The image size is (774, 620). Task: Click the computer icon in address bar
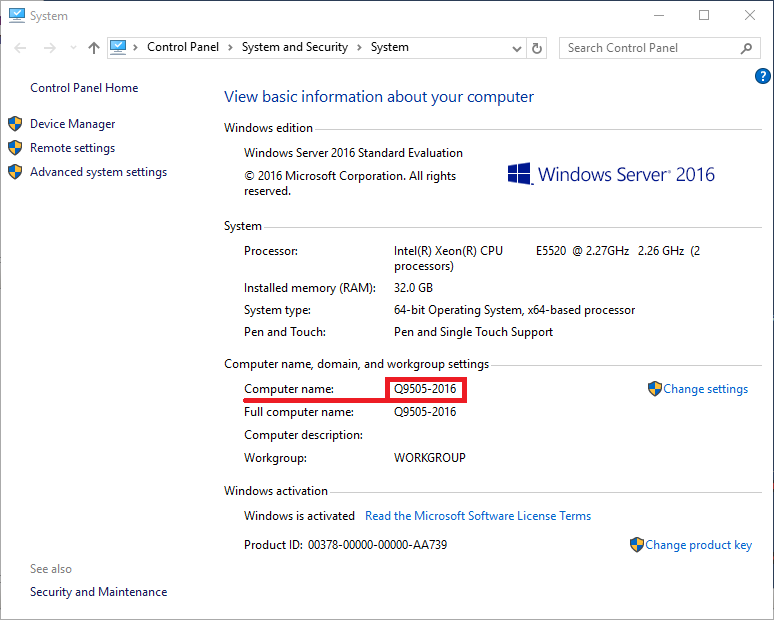[x=118, y=47]
